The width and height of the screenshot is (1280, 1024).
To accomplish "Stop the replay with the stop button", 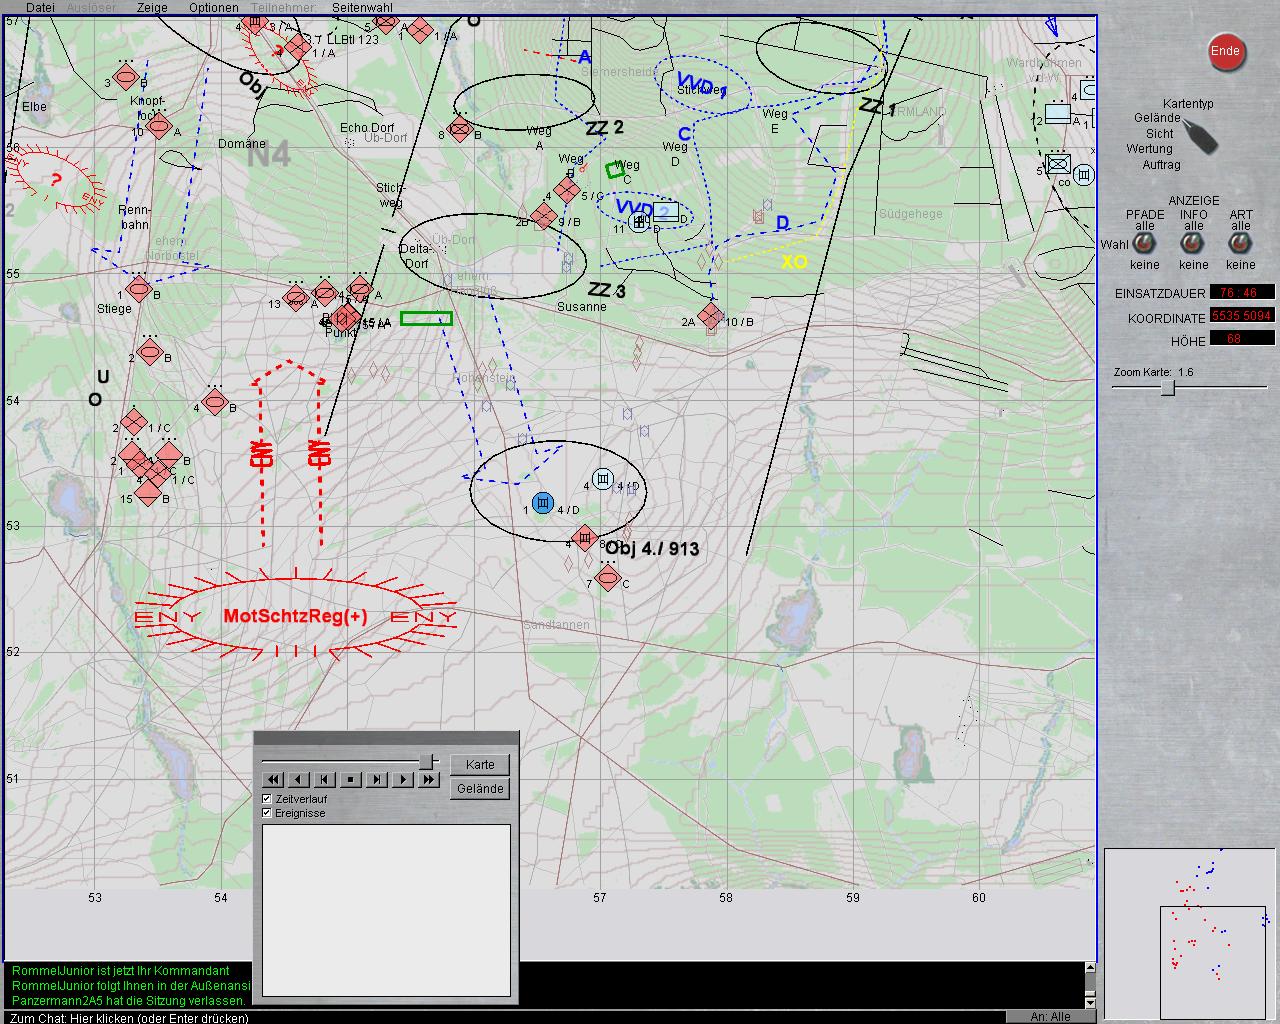I will click(x=350, y=780).
